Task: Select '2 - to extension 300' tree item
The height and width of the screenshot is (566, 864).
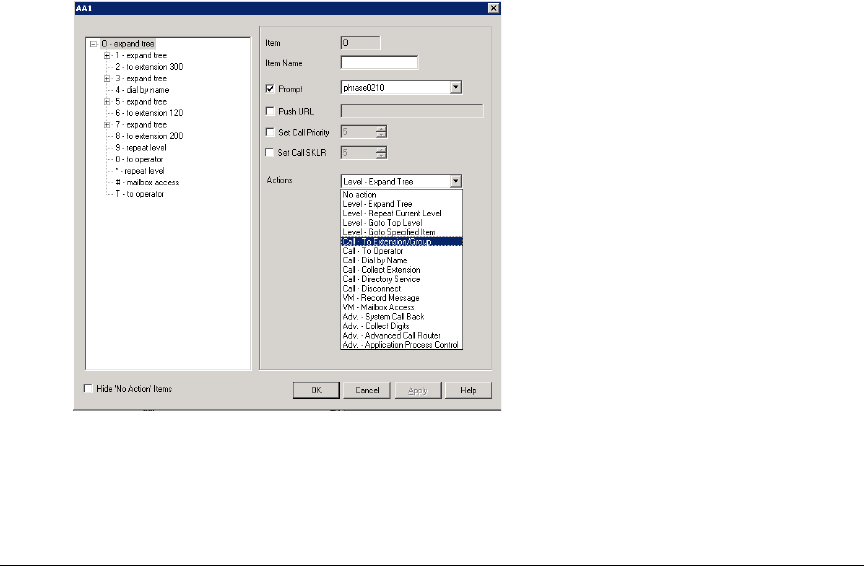Action: pos(148,66)
